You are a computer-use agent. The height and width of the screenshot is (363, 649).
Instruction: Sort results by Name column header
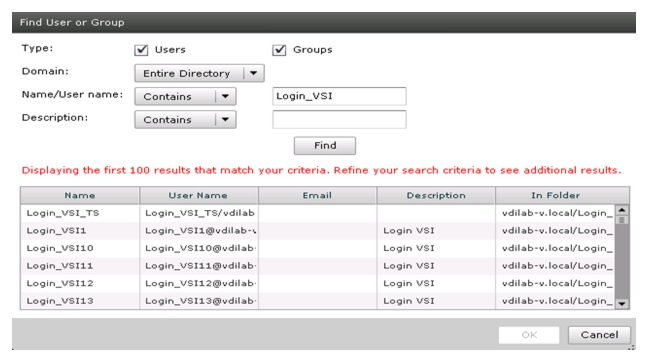[80, 195]
